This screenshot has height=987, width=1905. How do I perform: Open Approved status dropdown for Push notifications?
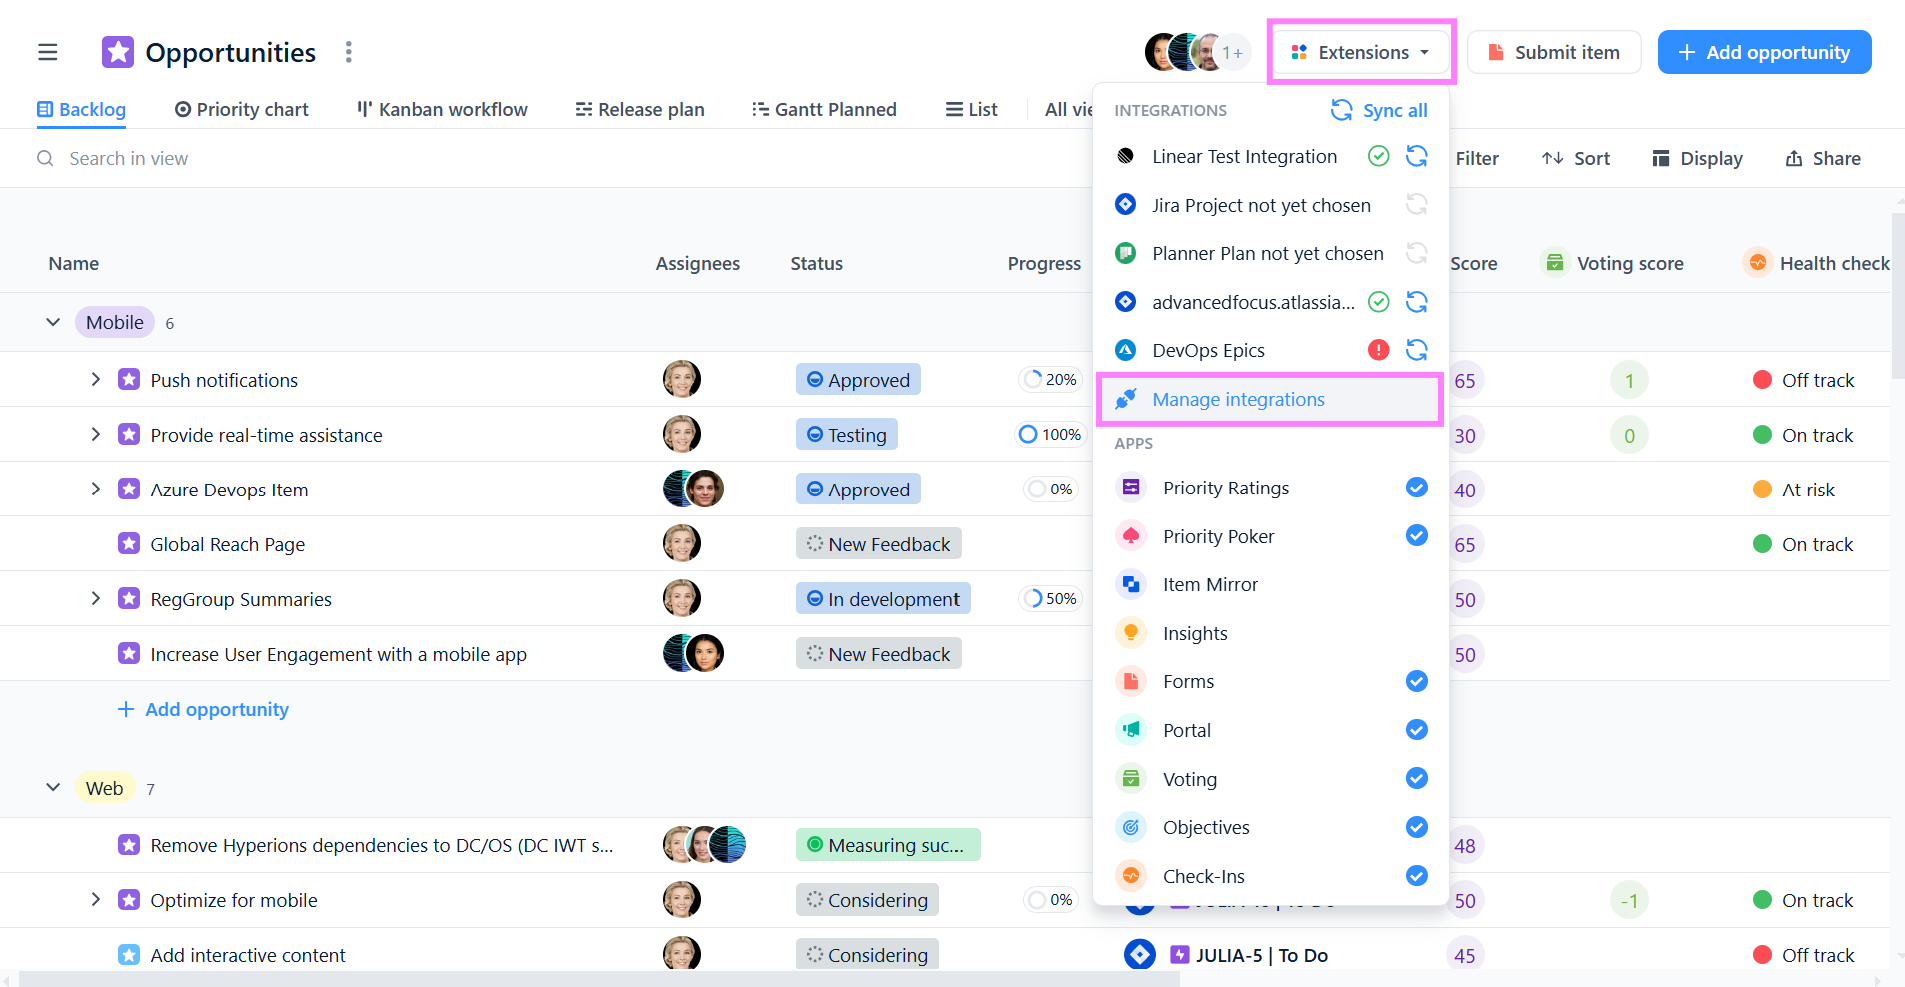pos(858,380)
